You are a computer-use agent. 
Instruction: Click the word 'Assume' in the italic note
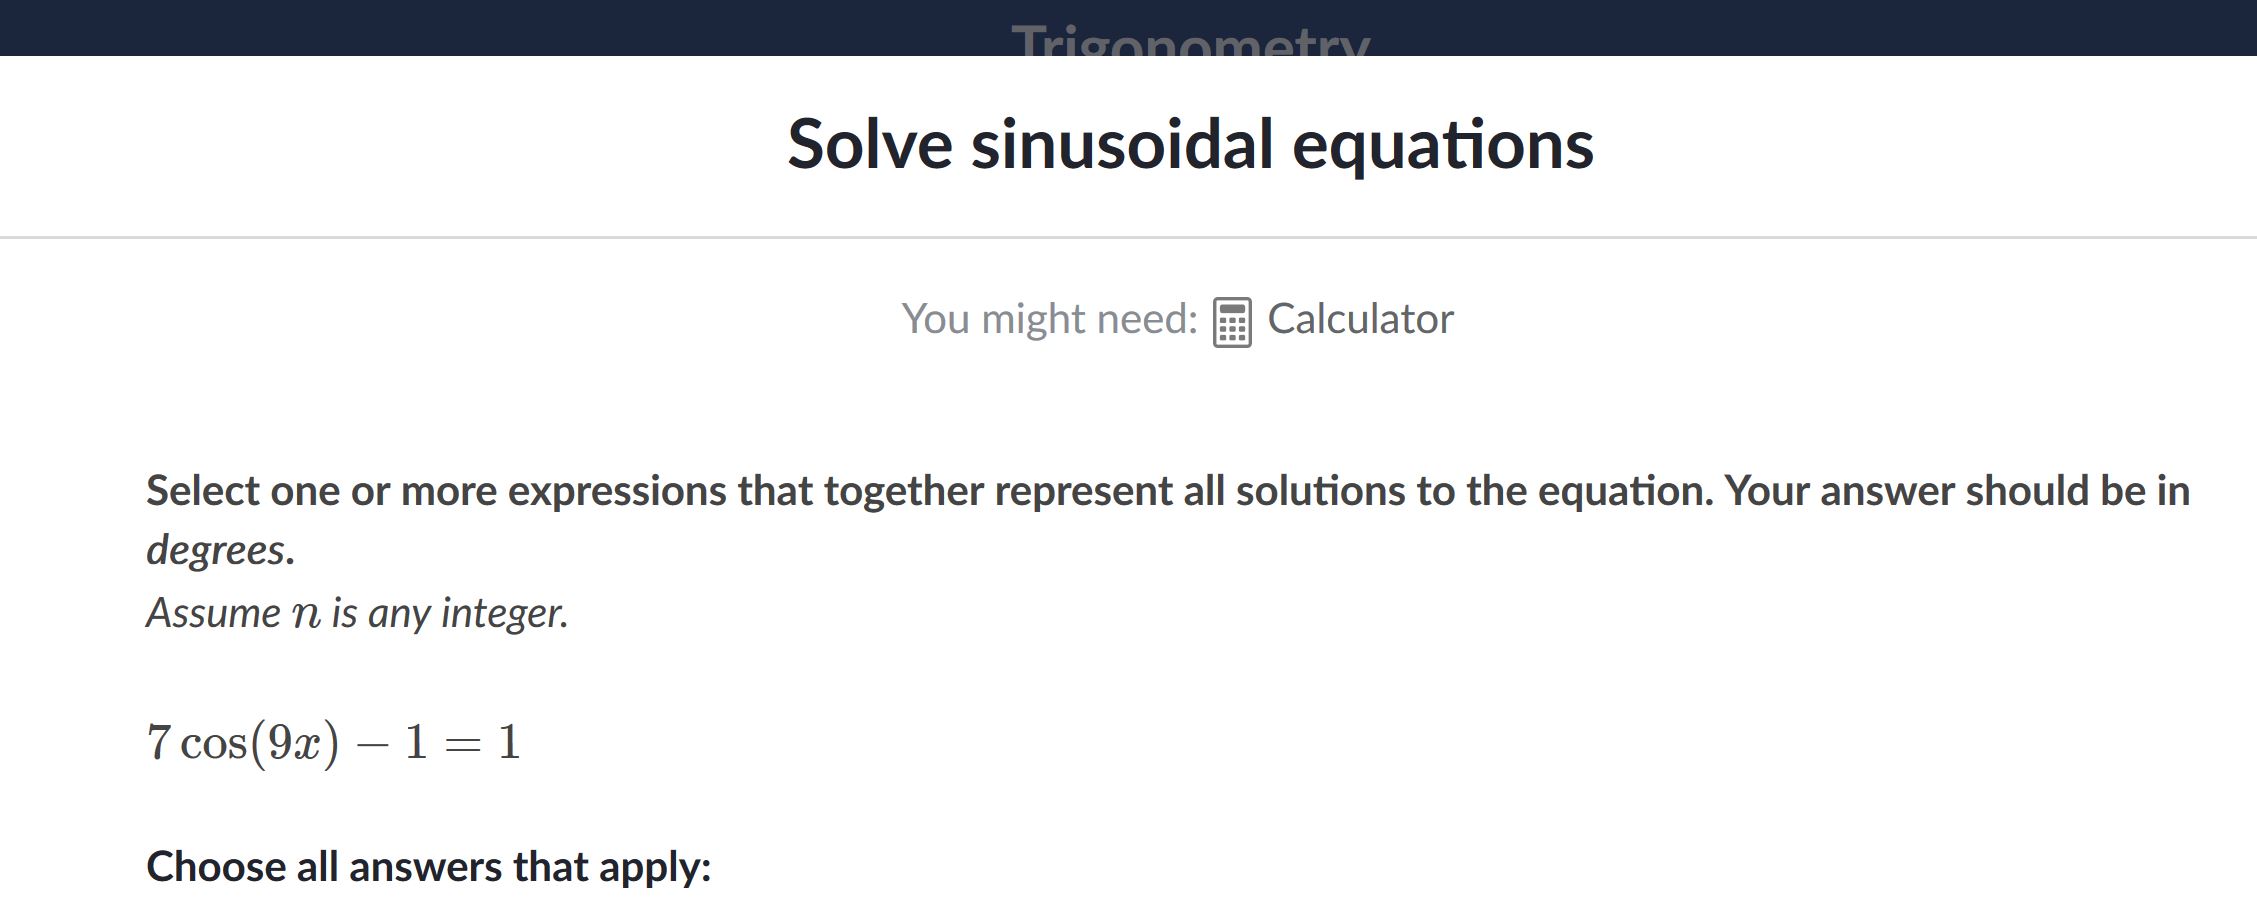pyautogui.click(x=213, y=613)
